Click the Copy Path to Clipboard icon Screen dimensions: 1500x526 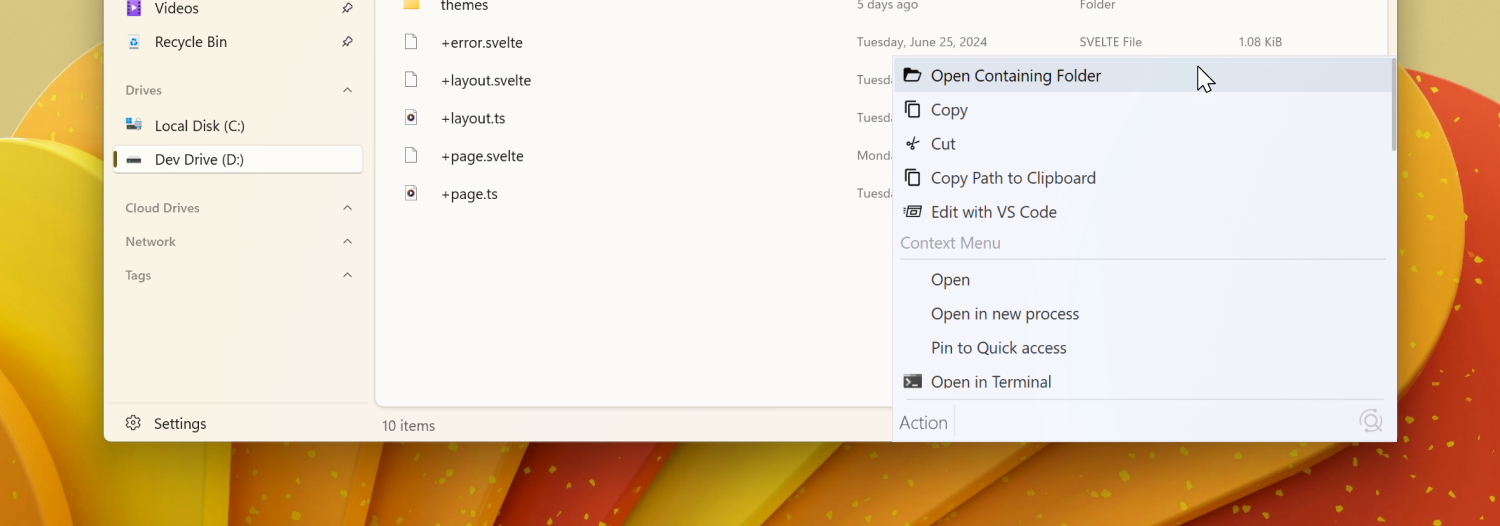(912, 178)
